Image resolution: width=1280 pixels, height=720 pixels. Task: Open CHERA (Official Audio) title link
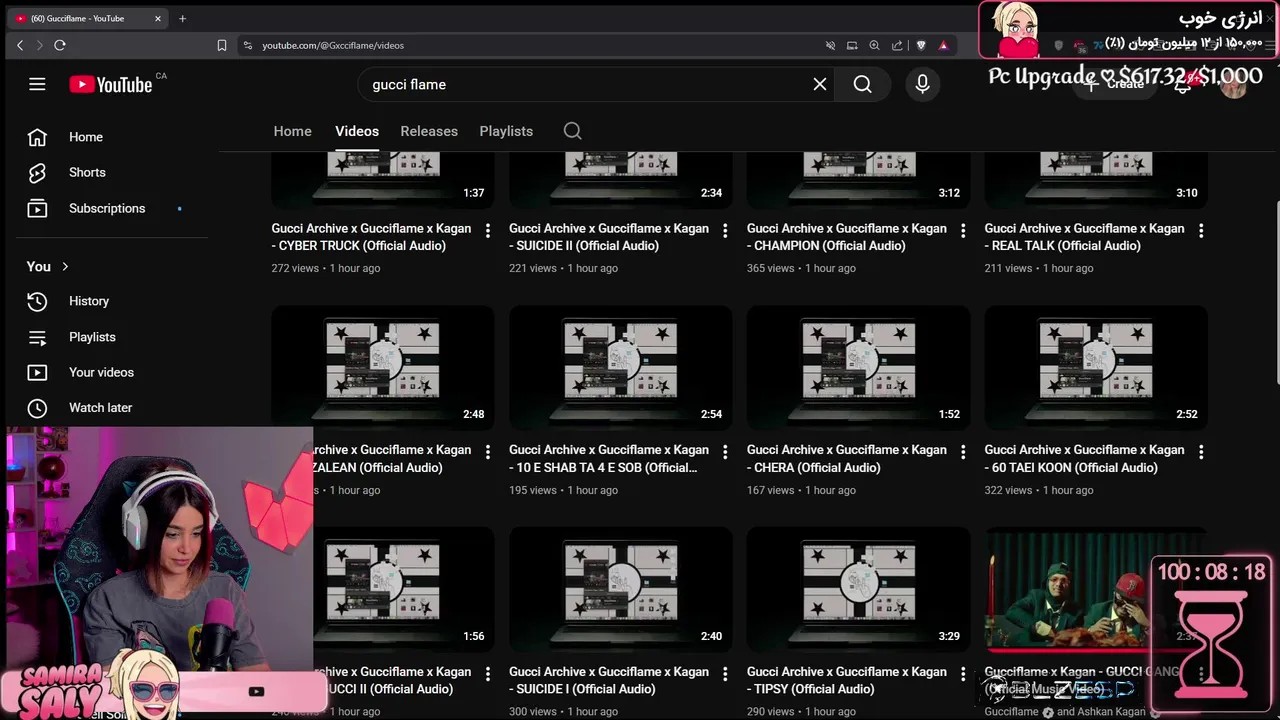pyautogui.click(x=846, y=459)
